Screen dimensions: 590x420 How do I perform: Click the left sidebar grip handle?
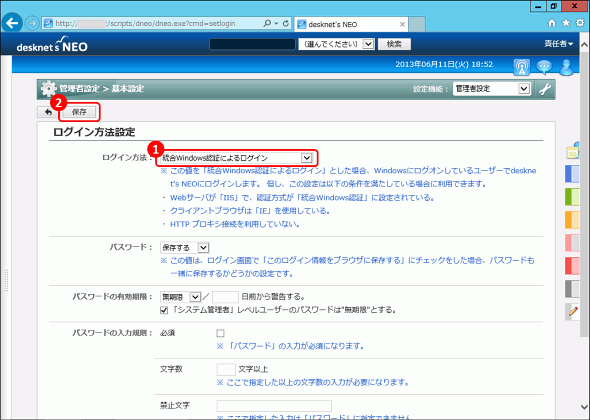coord(6,280)
